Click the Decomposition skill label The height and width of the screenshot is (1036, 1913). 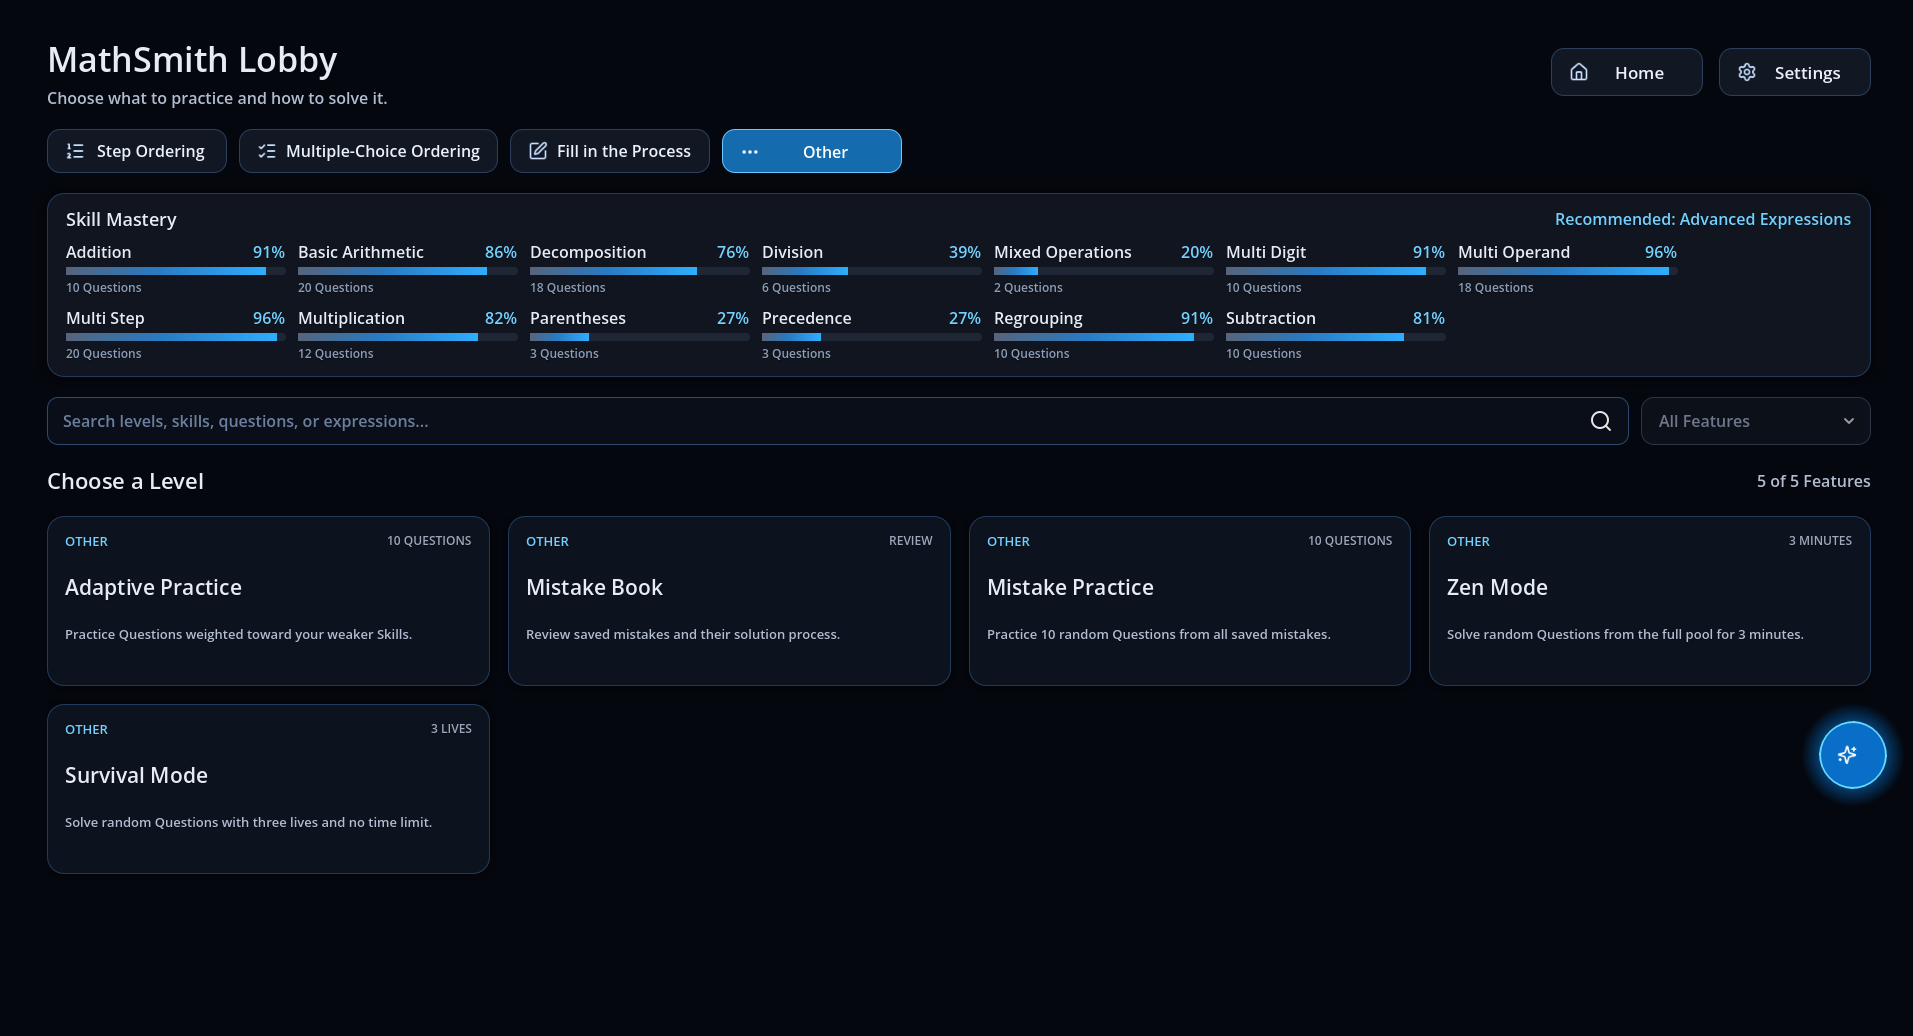pos(588,252)
